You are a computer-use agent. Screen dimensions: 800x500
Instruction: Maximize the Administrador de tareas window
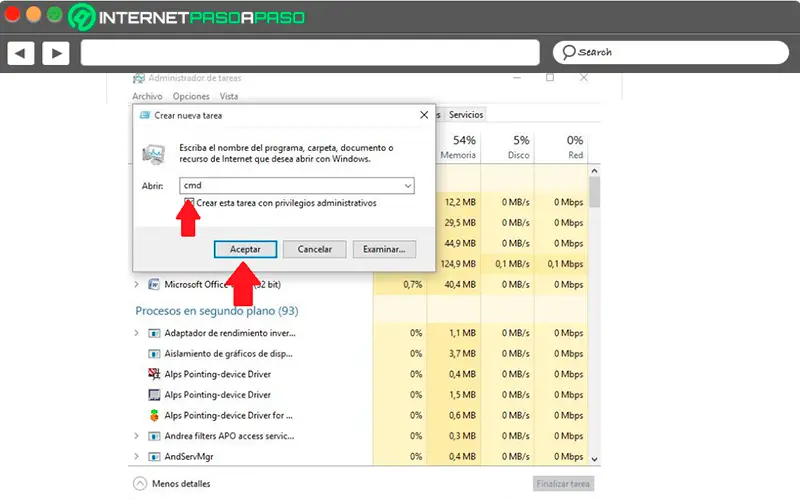coord(550,78)
